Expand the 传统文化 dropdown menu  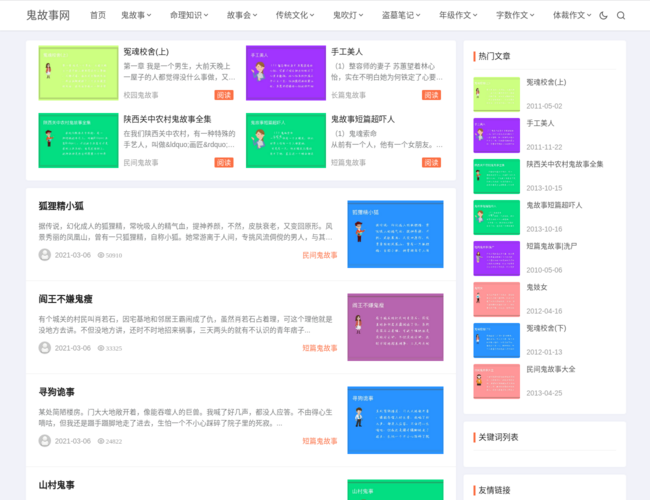click(295, 15)
